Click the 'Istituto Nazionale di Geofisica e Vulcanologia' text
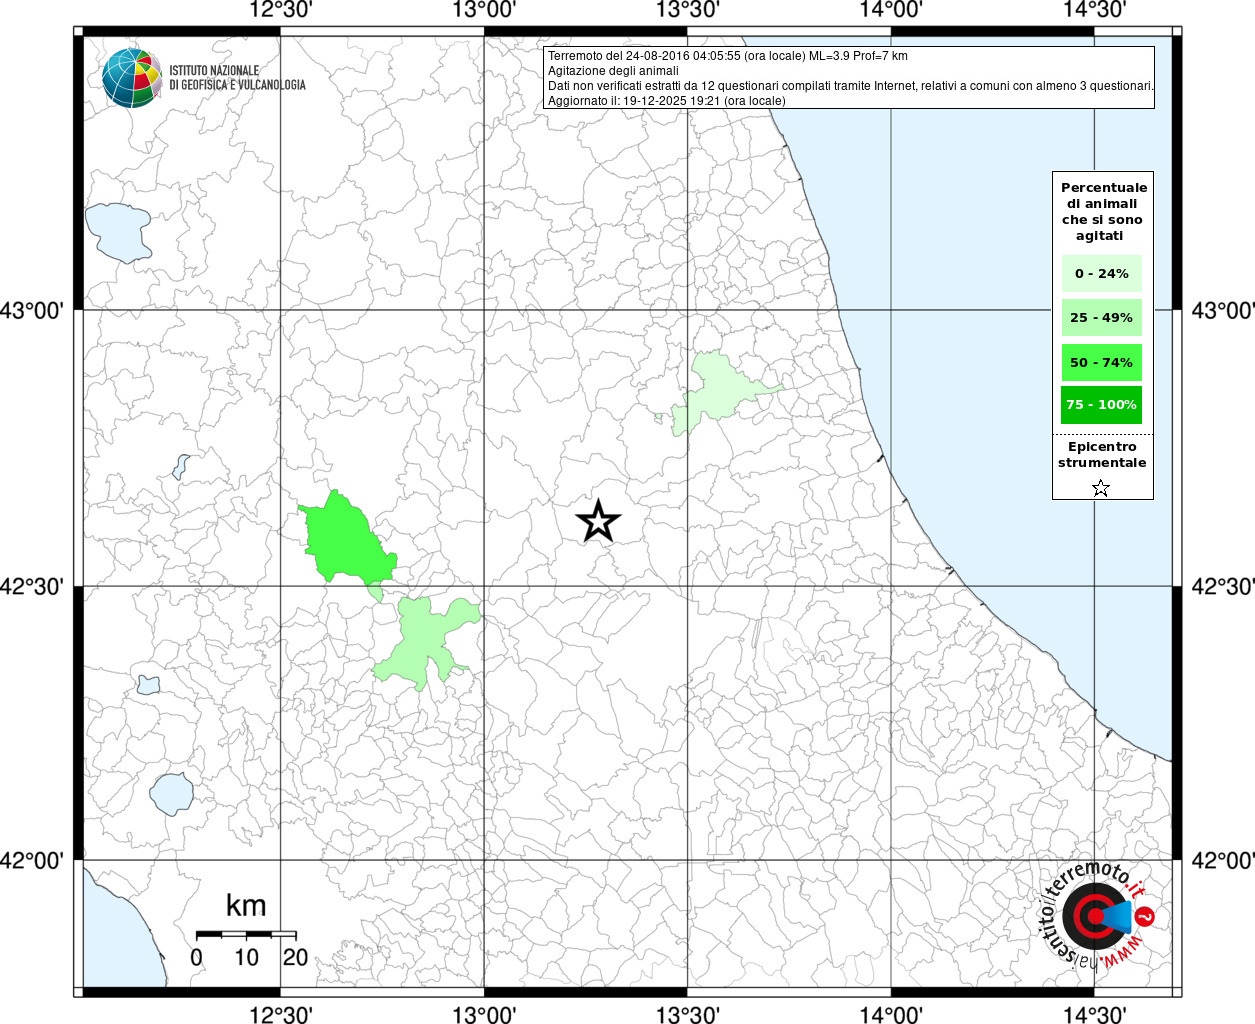 [237, 78]
